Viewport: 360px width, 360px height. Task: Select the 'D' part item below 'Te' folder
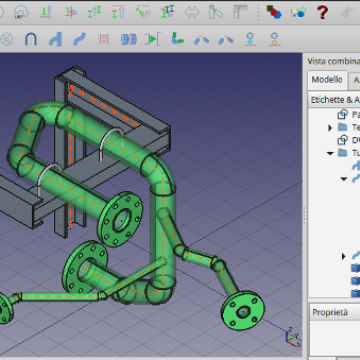(x=348, y=140)
